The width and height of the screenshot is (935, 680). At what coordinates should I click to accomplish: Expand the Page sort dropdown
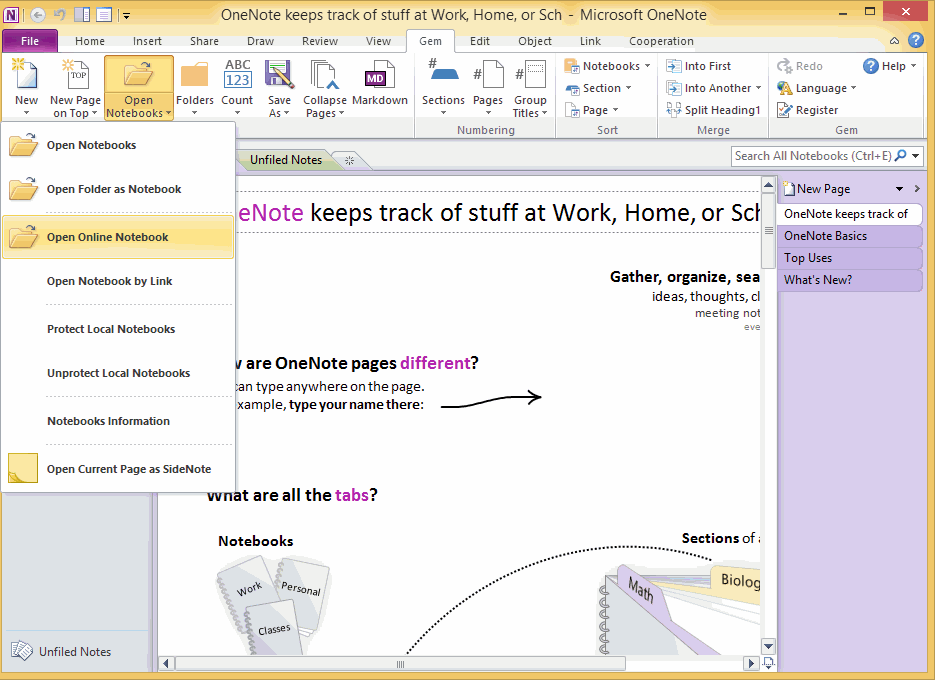[615, 110]
